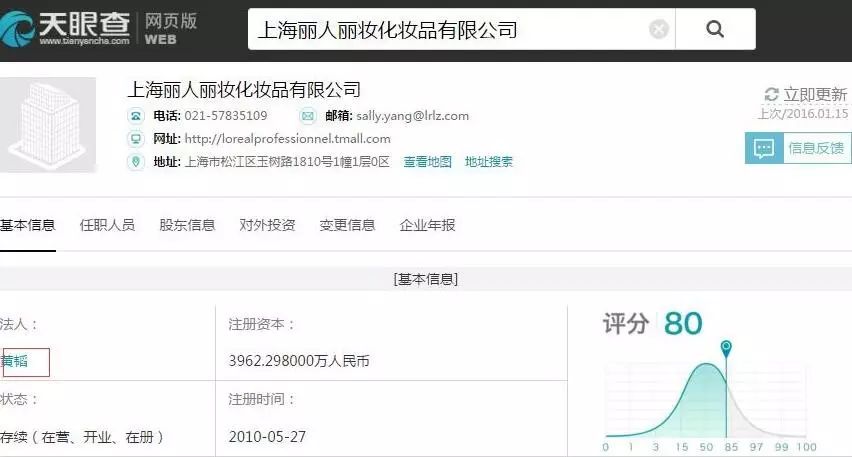The width and height of the screenshot is (852, 457).
Task: Click the 立即更新 refresh icon
Action: coord(771,95)
